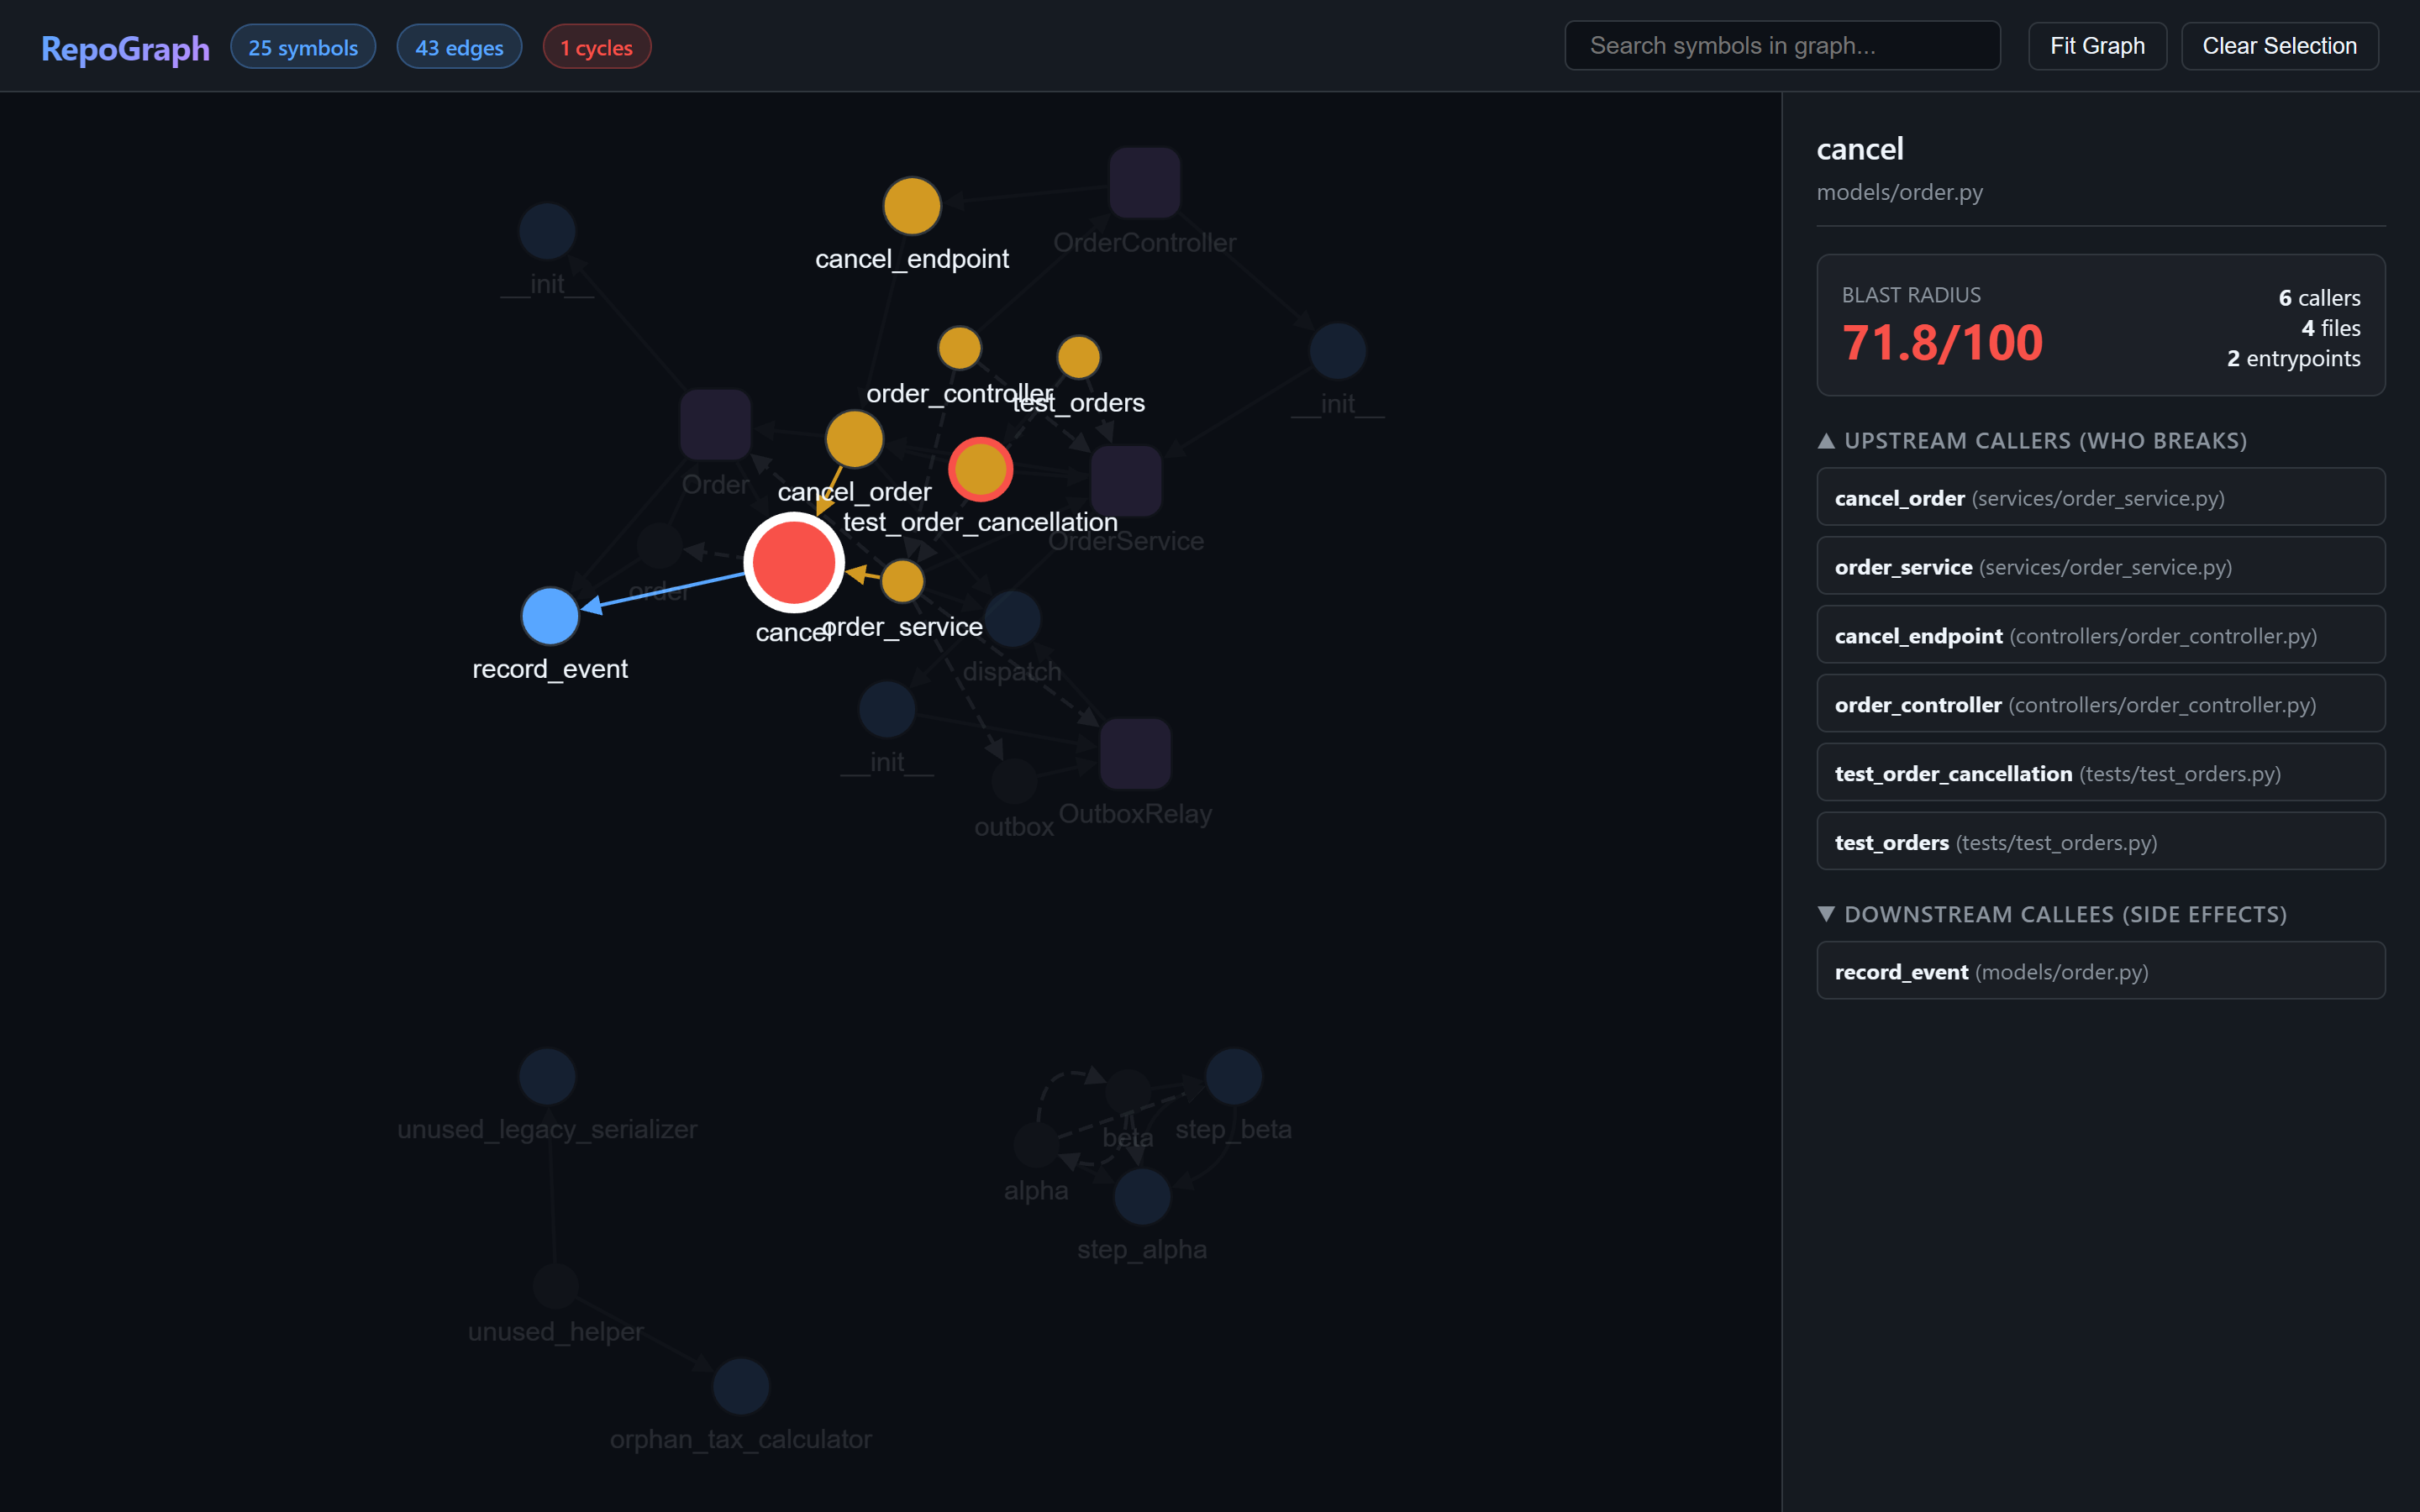Click the dimmed outbox node
2420x1512 pixels.
point(1014,781)
